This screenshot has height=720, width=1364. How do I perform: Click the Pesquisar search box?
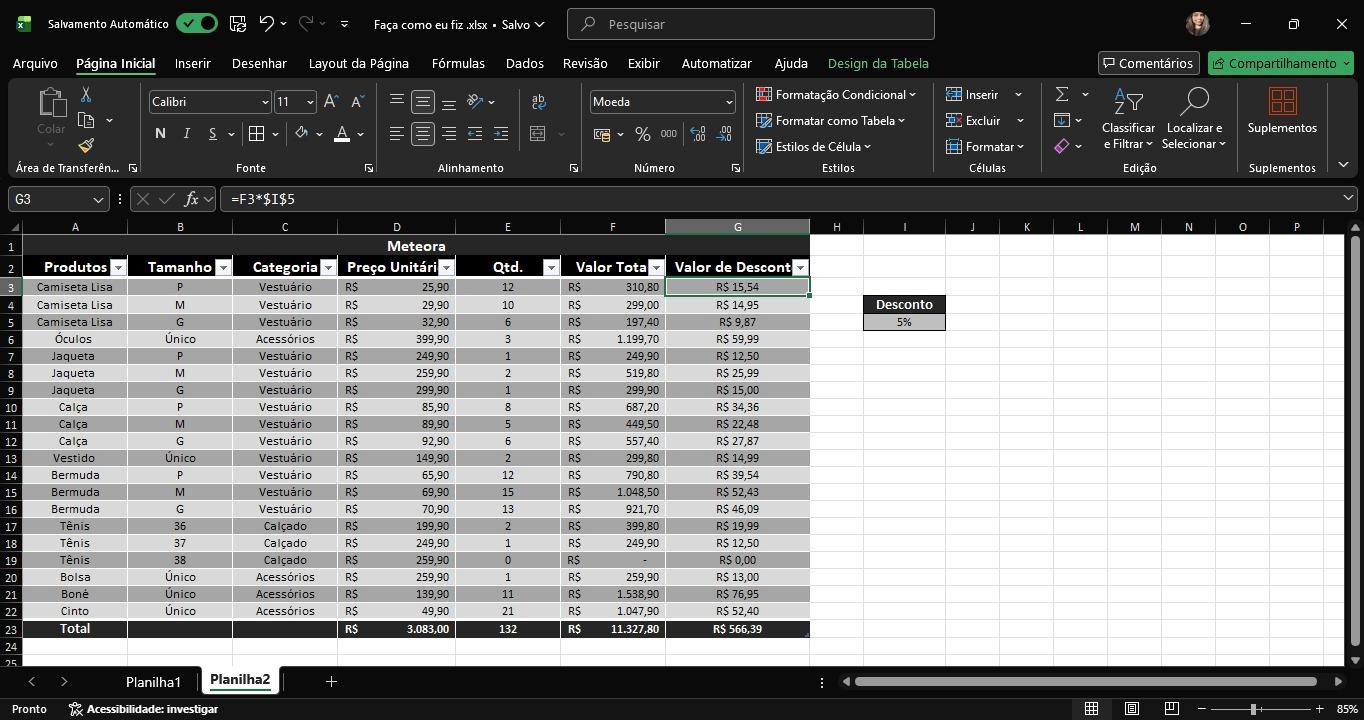750,23
